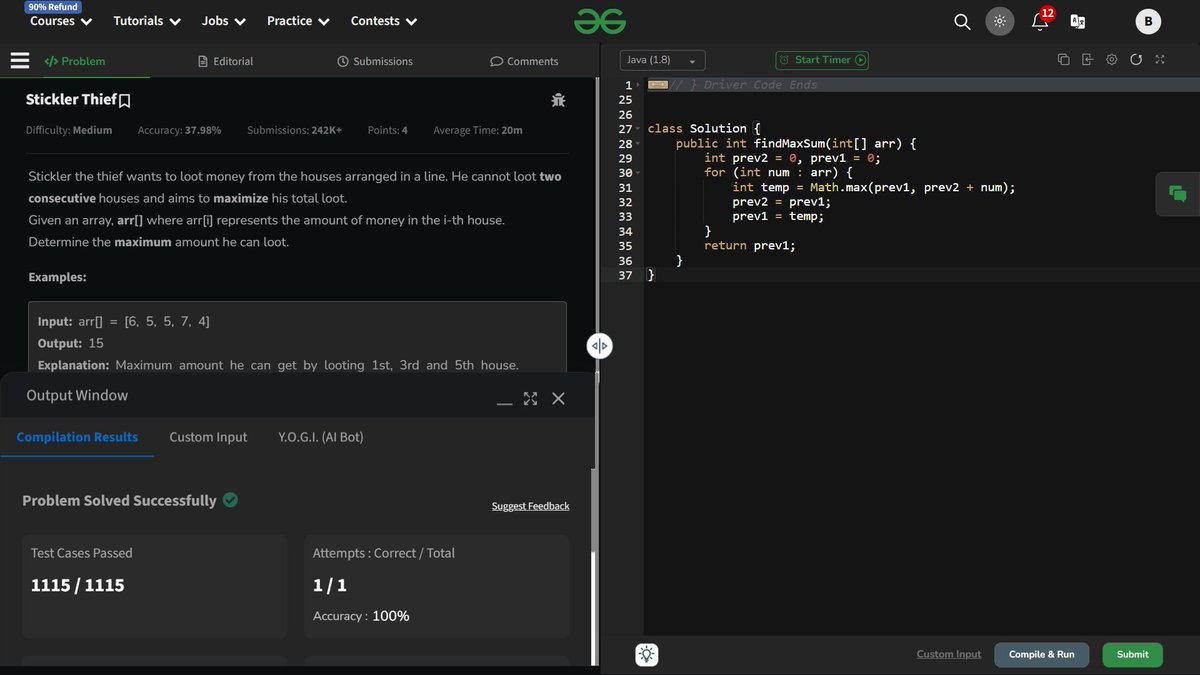Screen dimensions: 1200x675
Task: Expand the Practice menu
Action: point(298,21)
